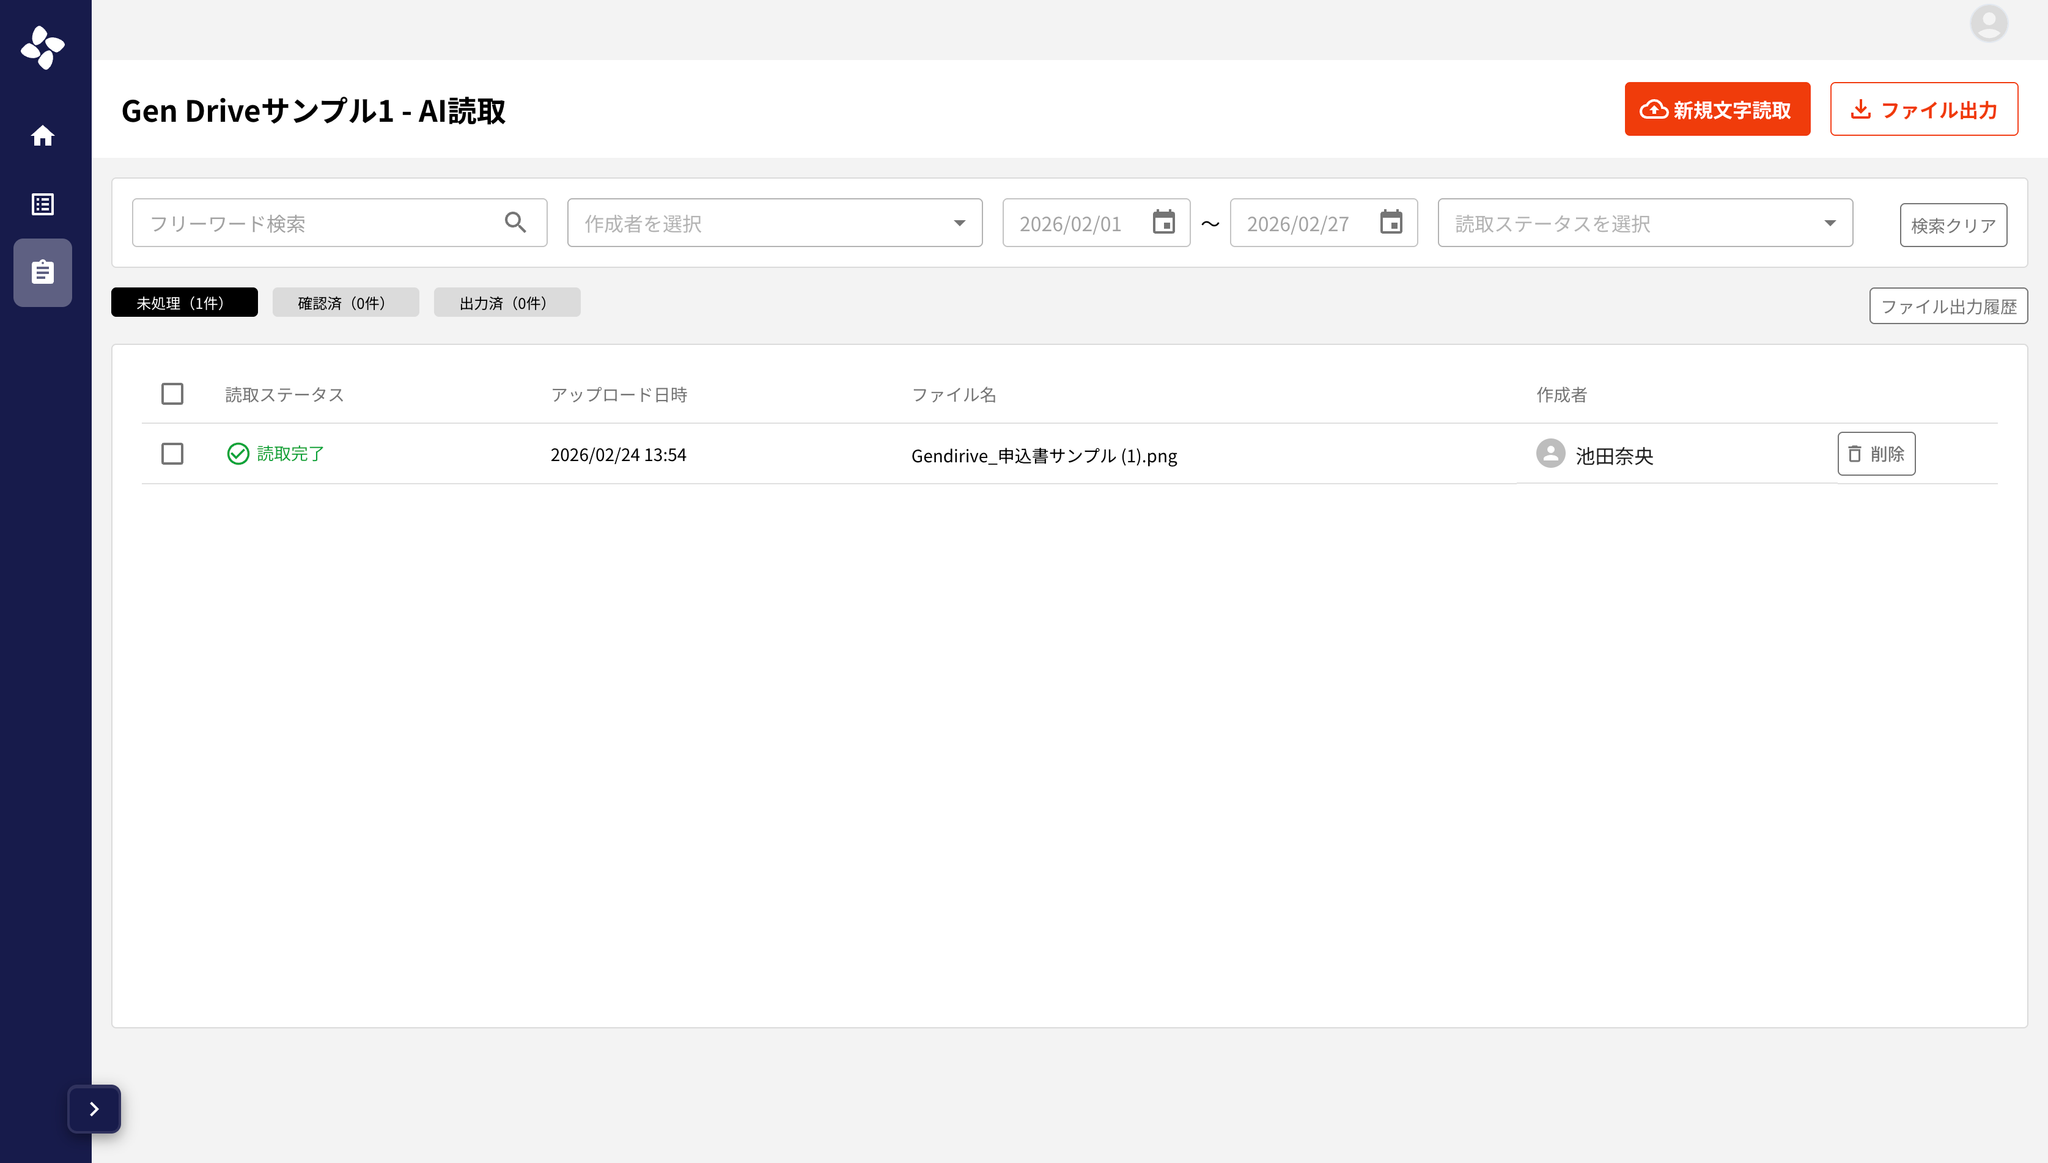Image resolution: width=2048 pixels, height=1163 pixels.
Task: Click the search magnifier icon
Action: pos(515,222)
